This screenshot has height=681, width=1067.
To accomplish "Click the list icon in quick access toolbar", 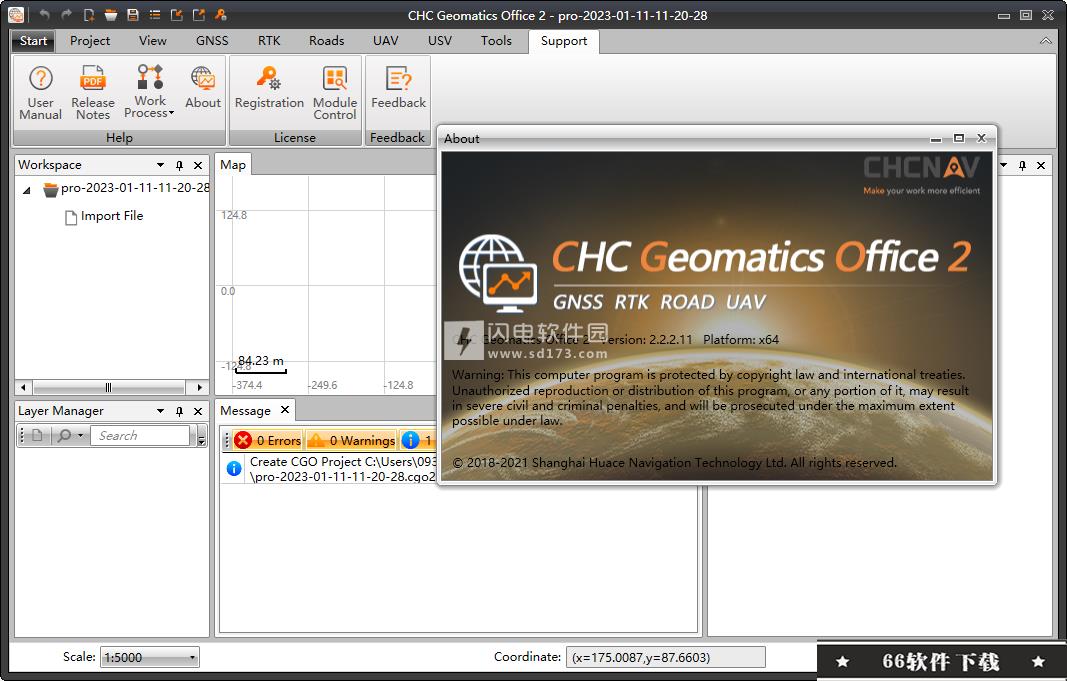I will tap(154, 14).
